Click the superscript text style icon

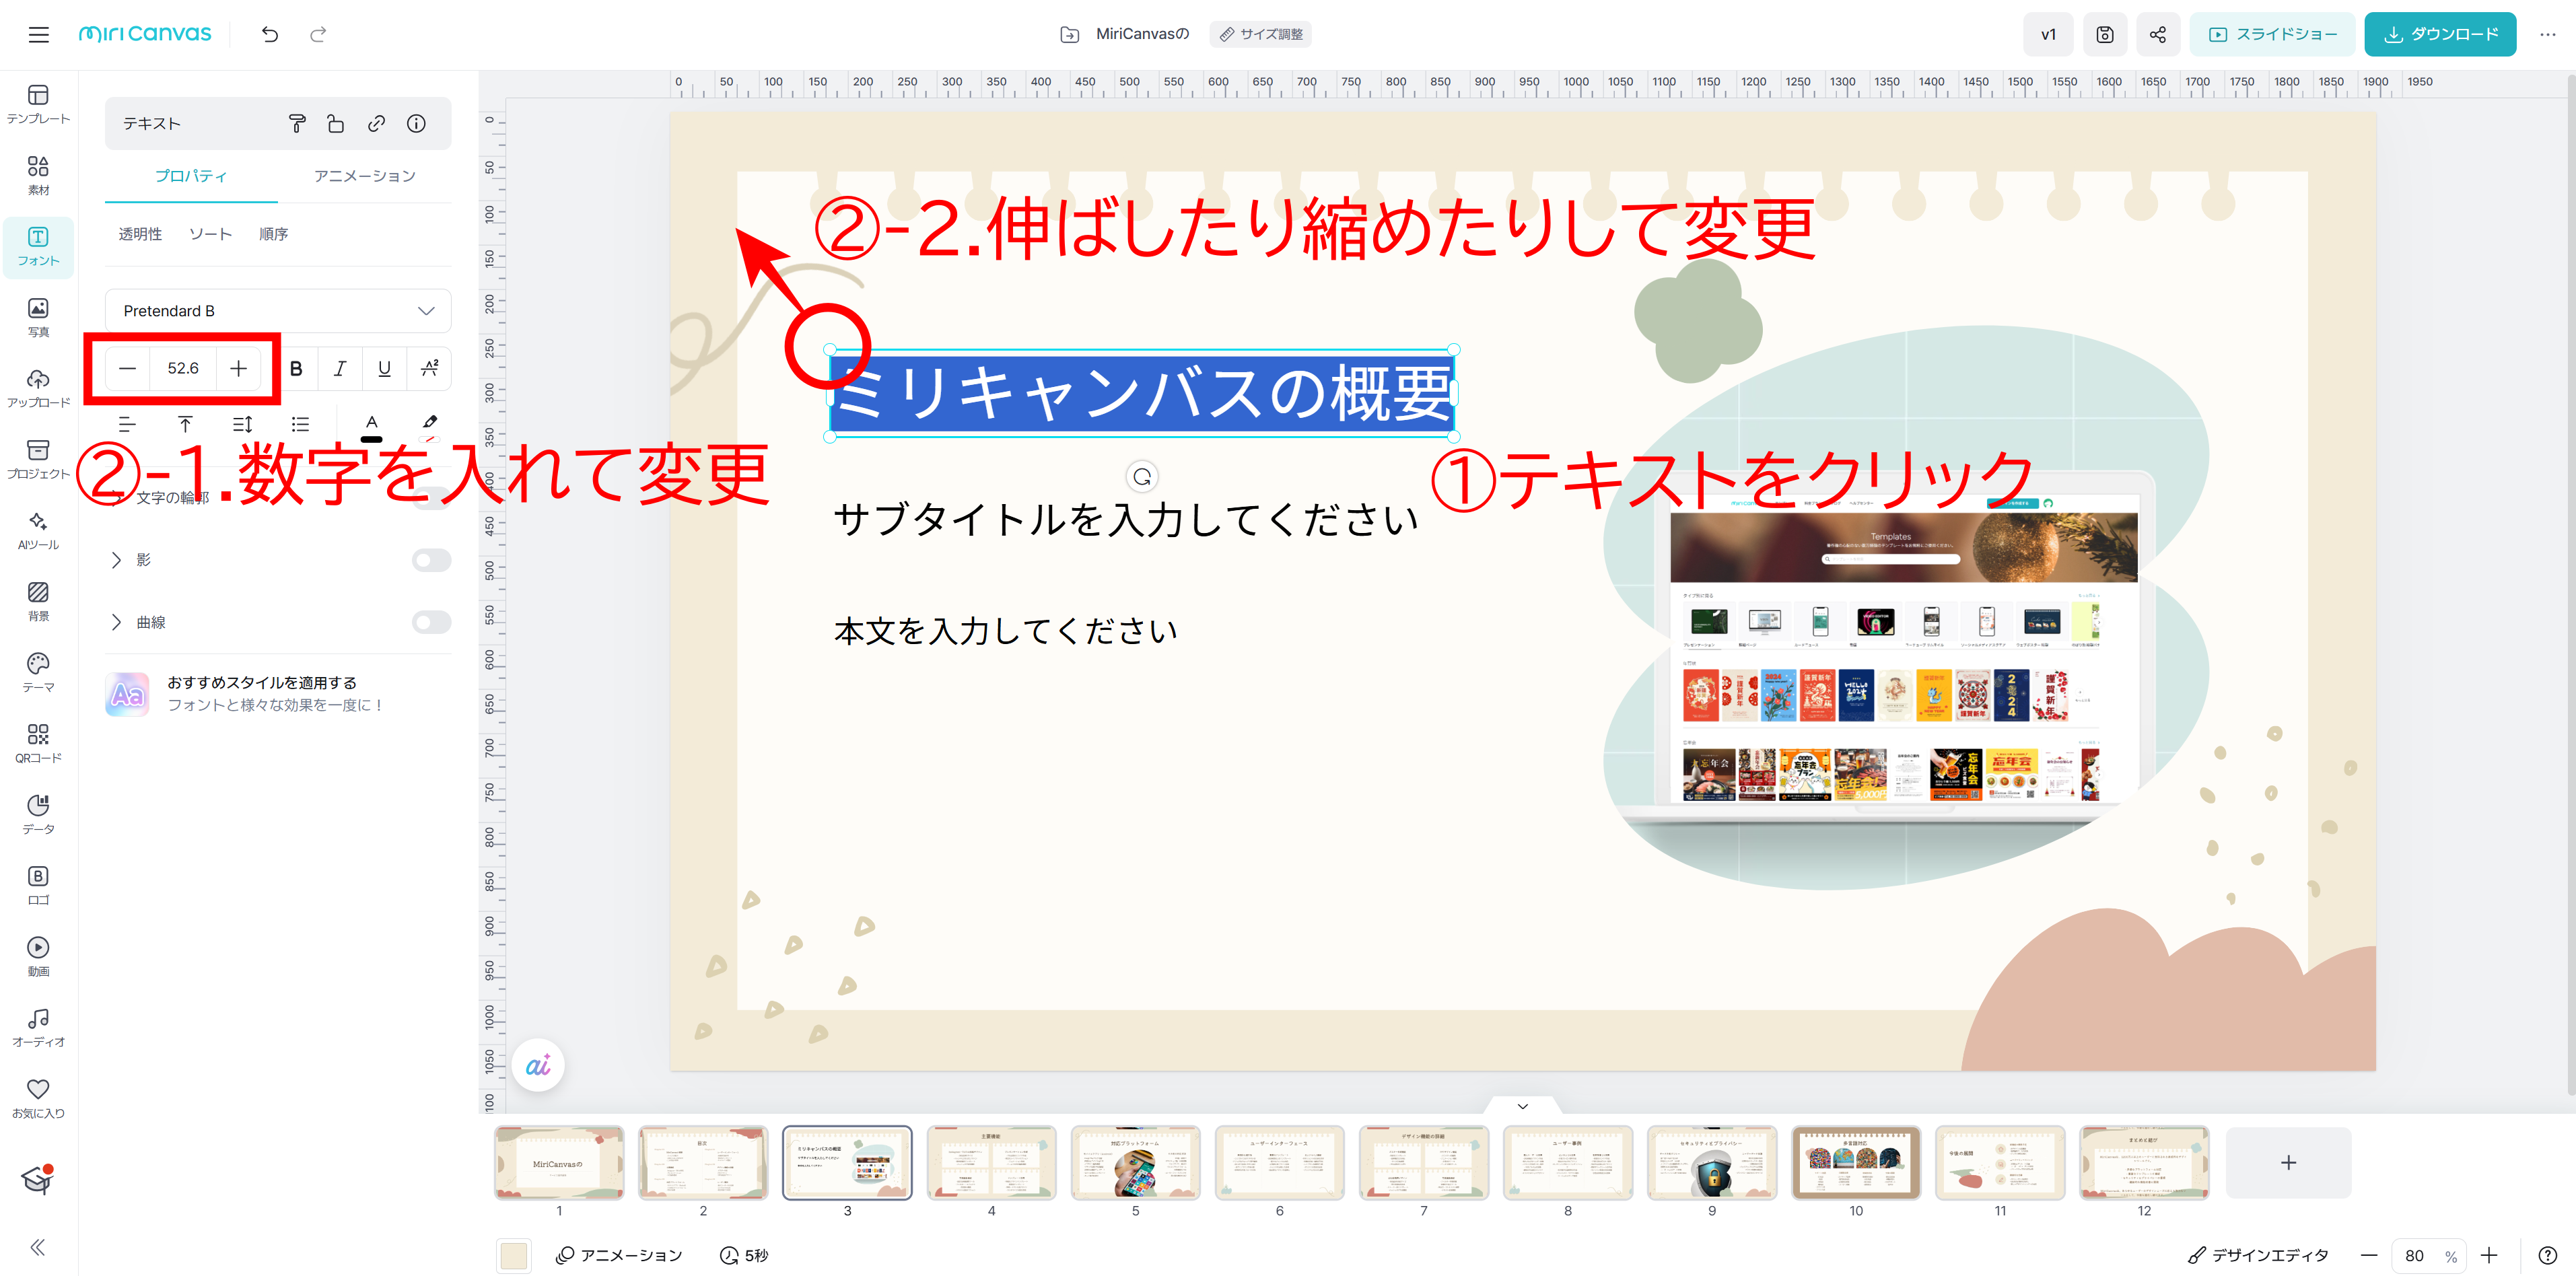pos(429,369)
